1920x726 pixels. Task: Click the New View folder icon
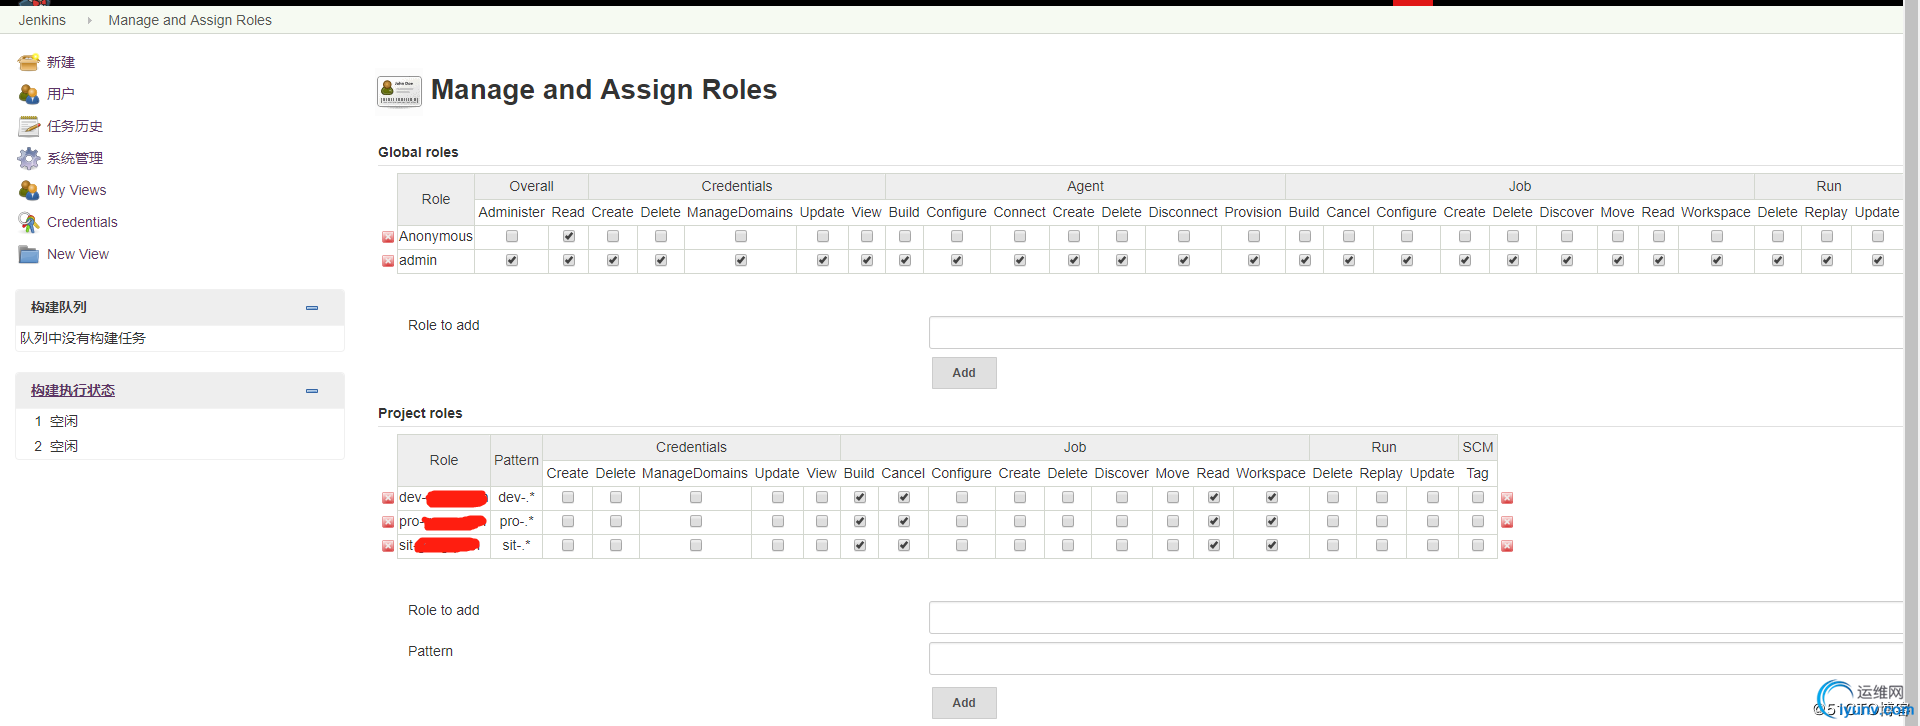click(x=29, y=254)
